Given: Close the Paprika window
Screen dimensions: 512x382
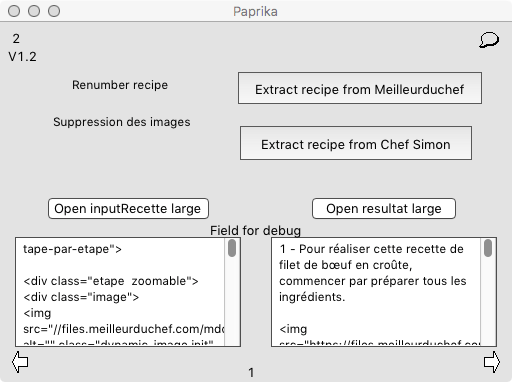Looking at the screenshot, I should click(14, 11).
